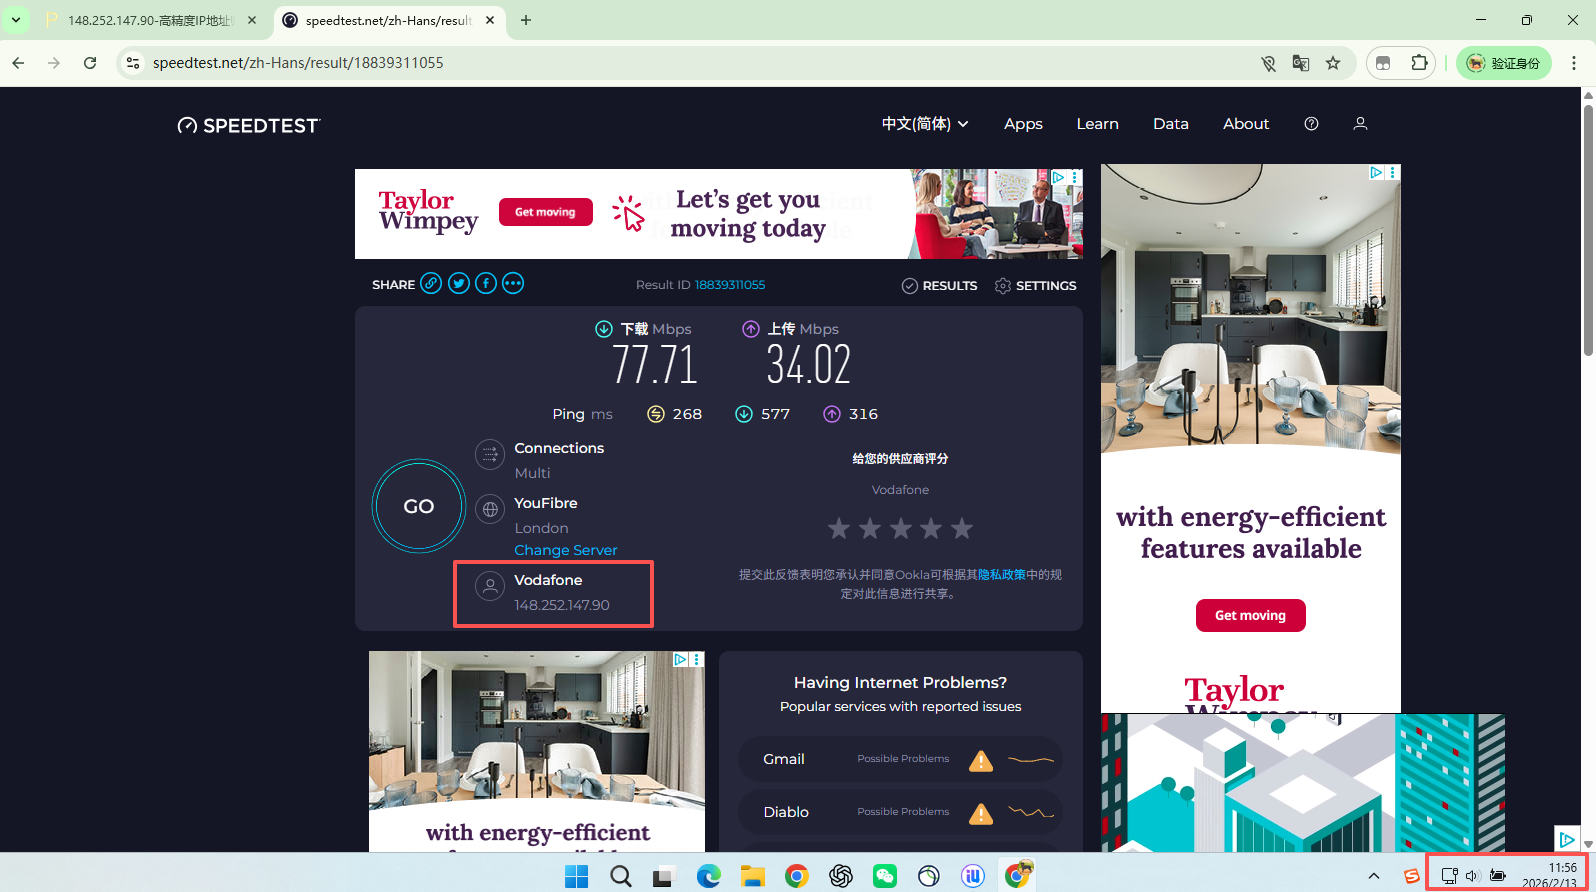
Task: Open more share options ellipsis icon
Action: coord(513,284)
